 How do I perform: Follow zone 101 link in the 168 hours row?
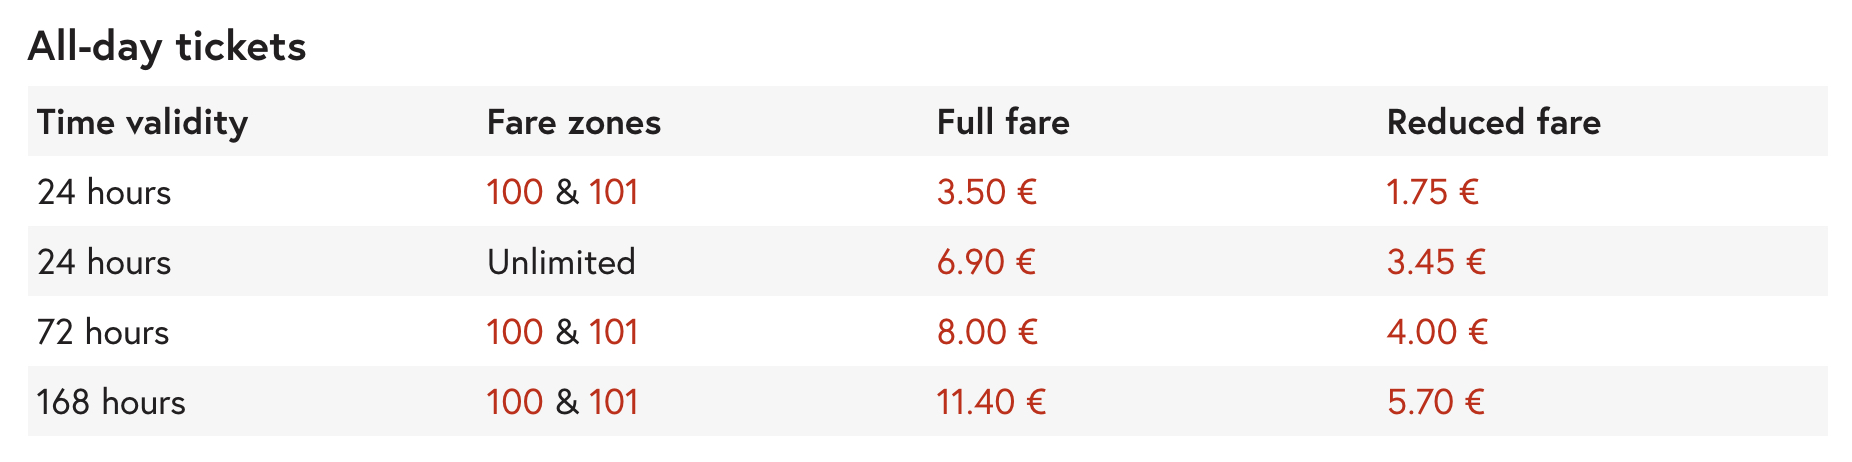click(613, 402)
